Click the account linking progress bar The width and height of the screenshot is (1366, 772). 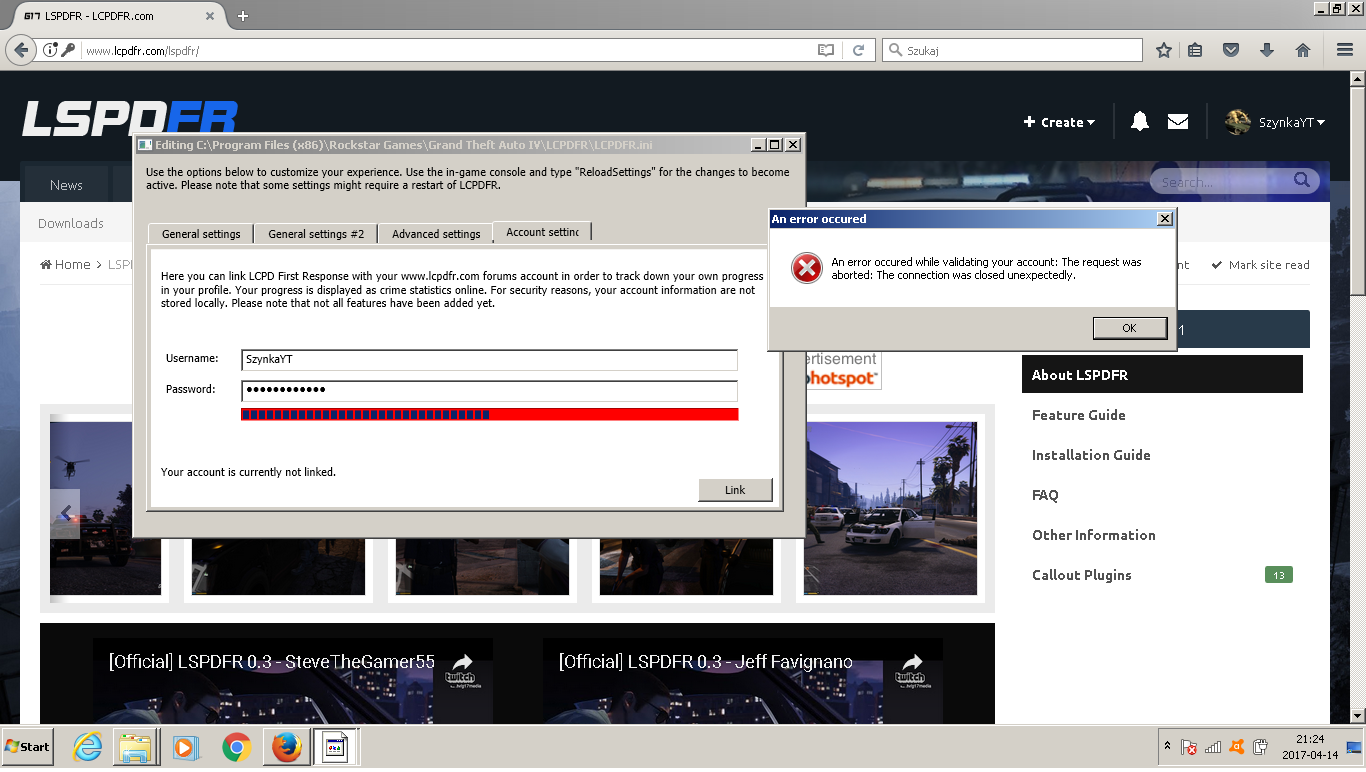click(x=490, y=414)
